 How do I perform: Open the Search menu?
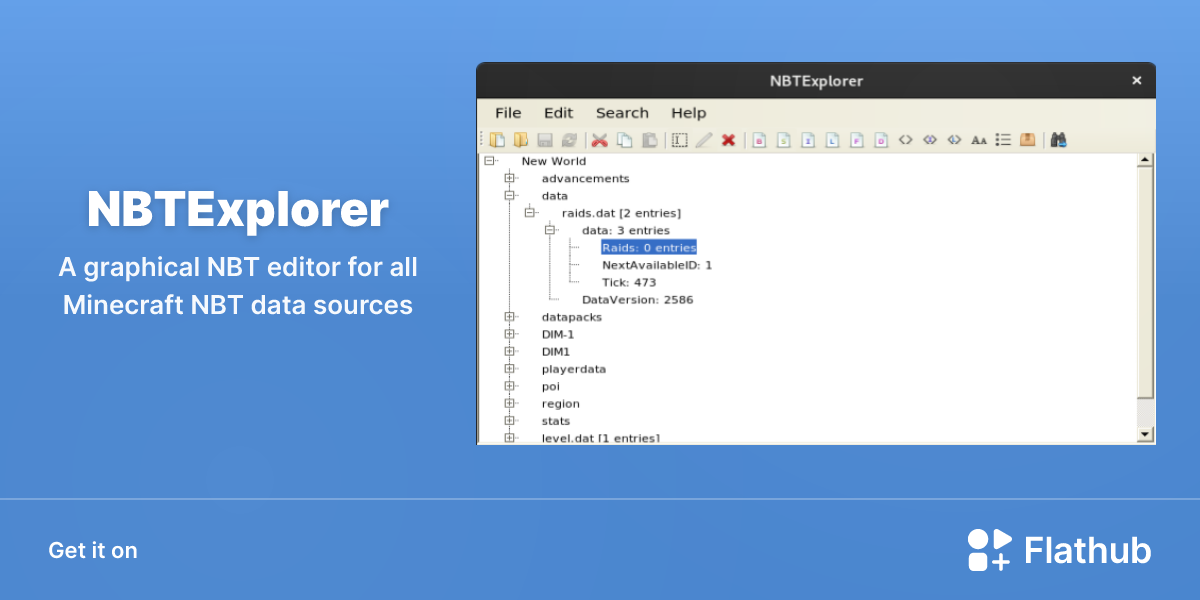tap(622, 113)
